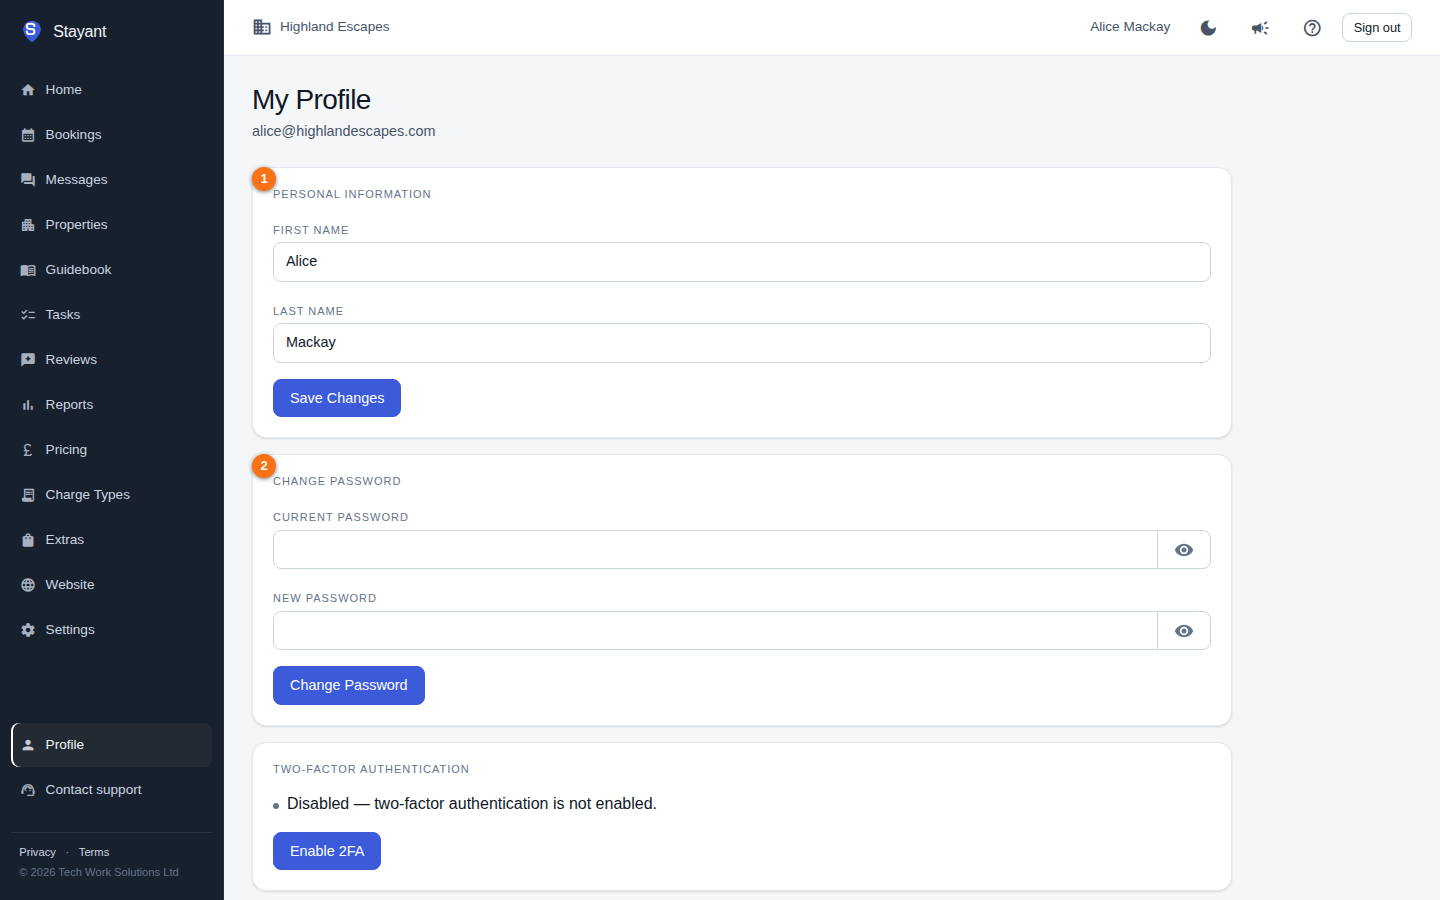The height and width of the screenshot is (900, 1440).
Task: Click the My Profile page heading
Action: [x=312, y=100]
